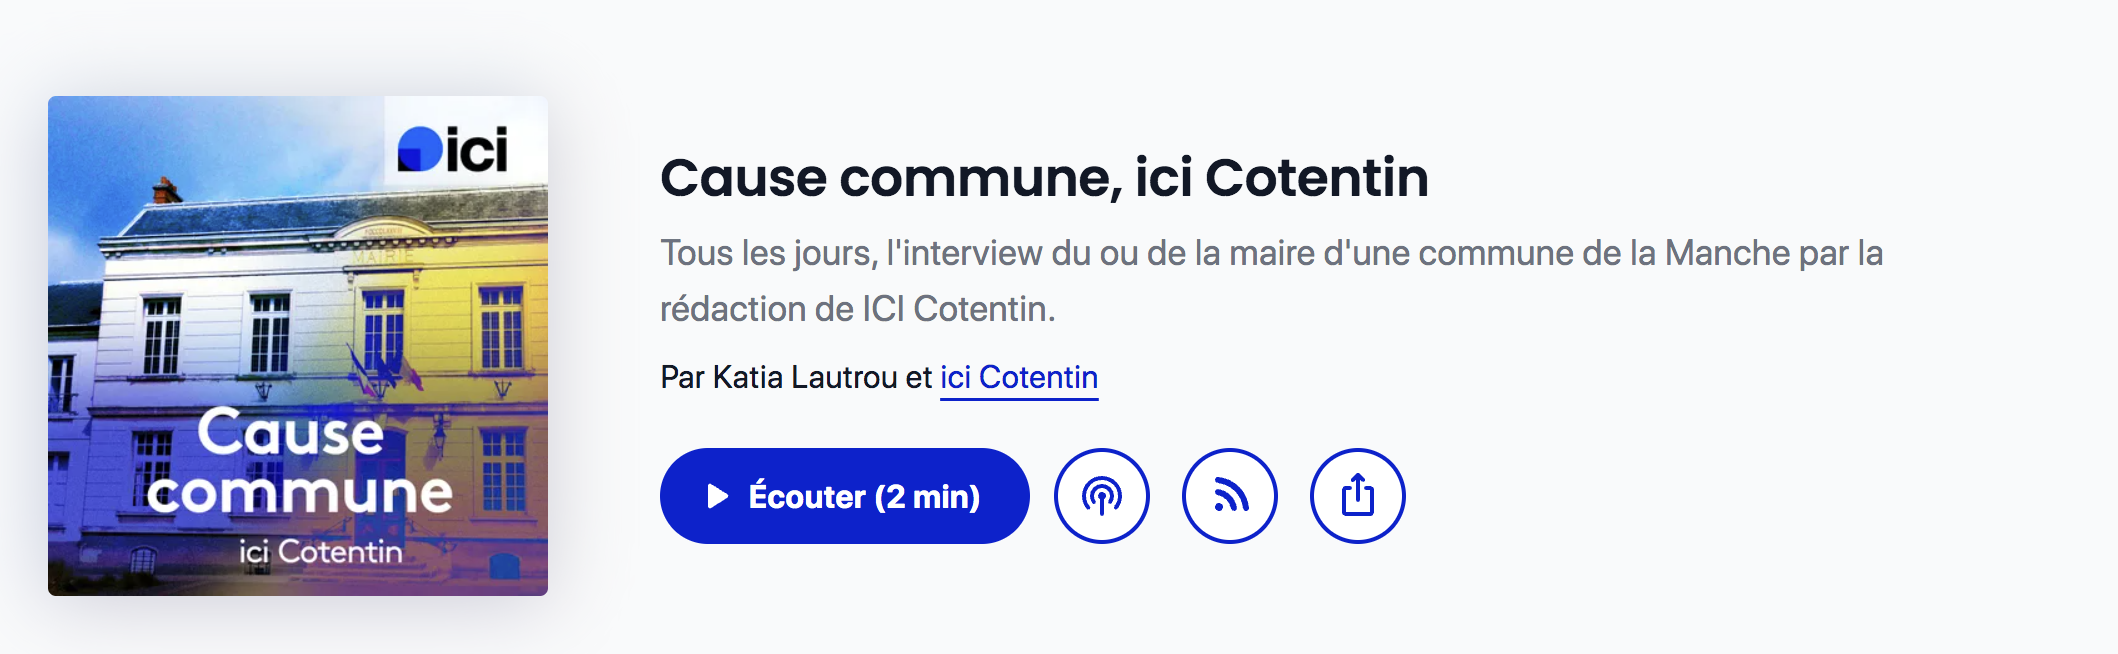Open the RSS feed icon
The width and height of the screenshot is (2118, 654).
pyautogui.click(x=1229, y=496)
